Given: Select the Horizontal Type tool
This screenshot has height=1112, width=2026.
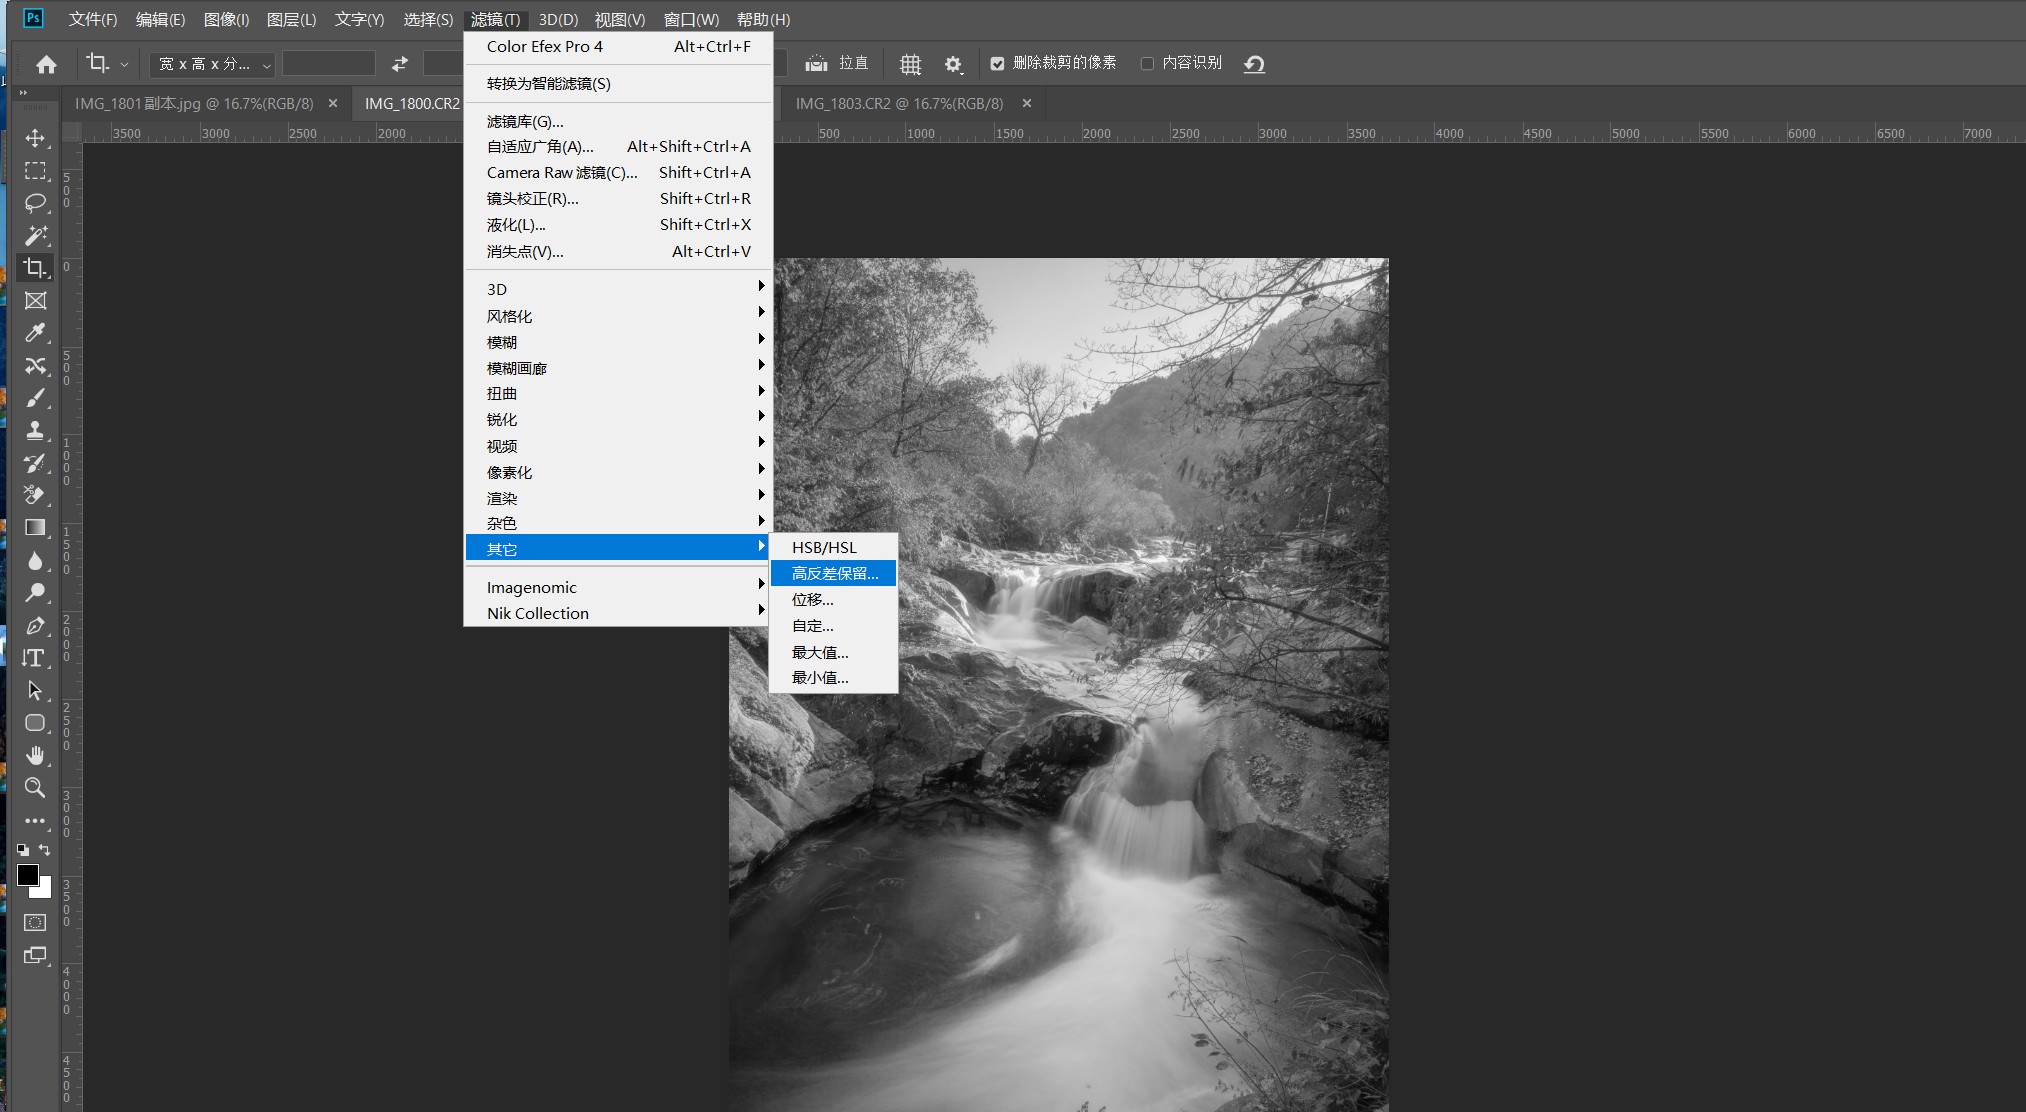Looking at the screenshot, I should coord(35,658).
